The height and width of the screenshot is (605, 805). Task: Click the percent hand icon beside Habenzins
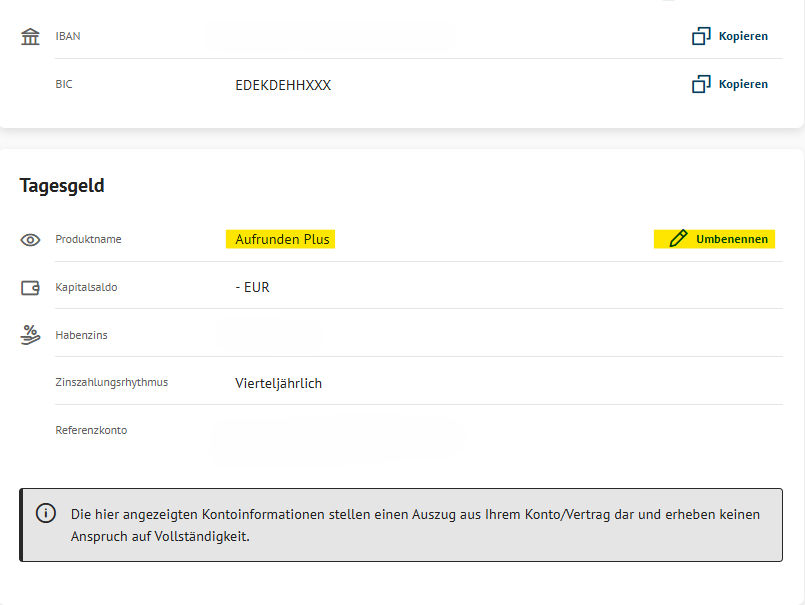click(30, 335)
